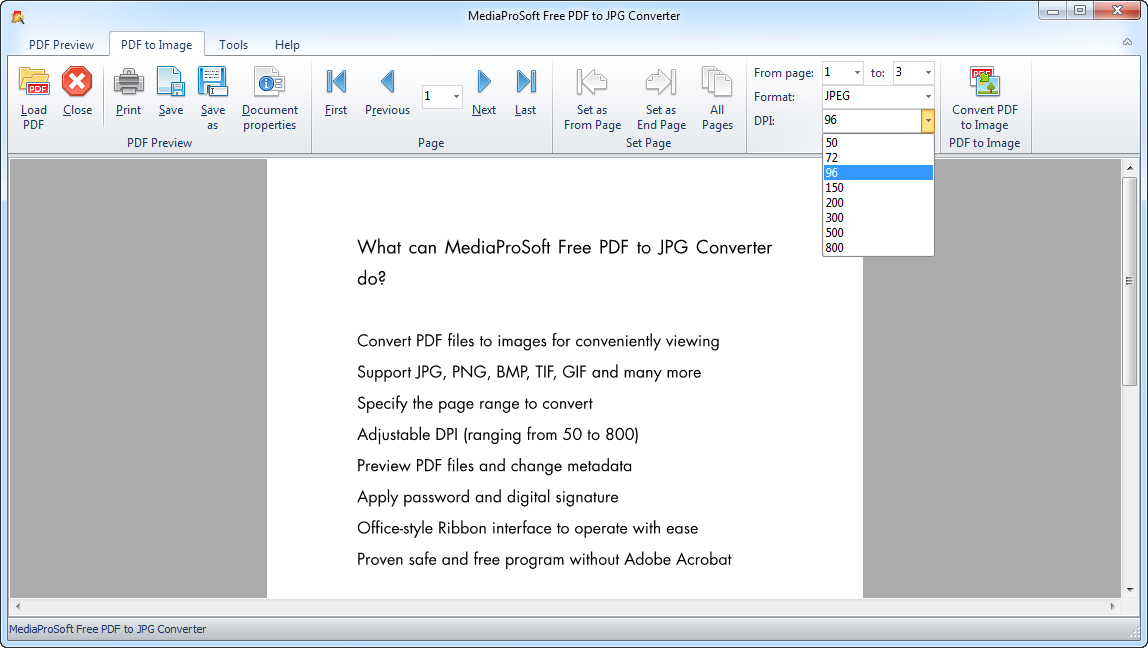Click the app icon in the title bar

point(18,16)
